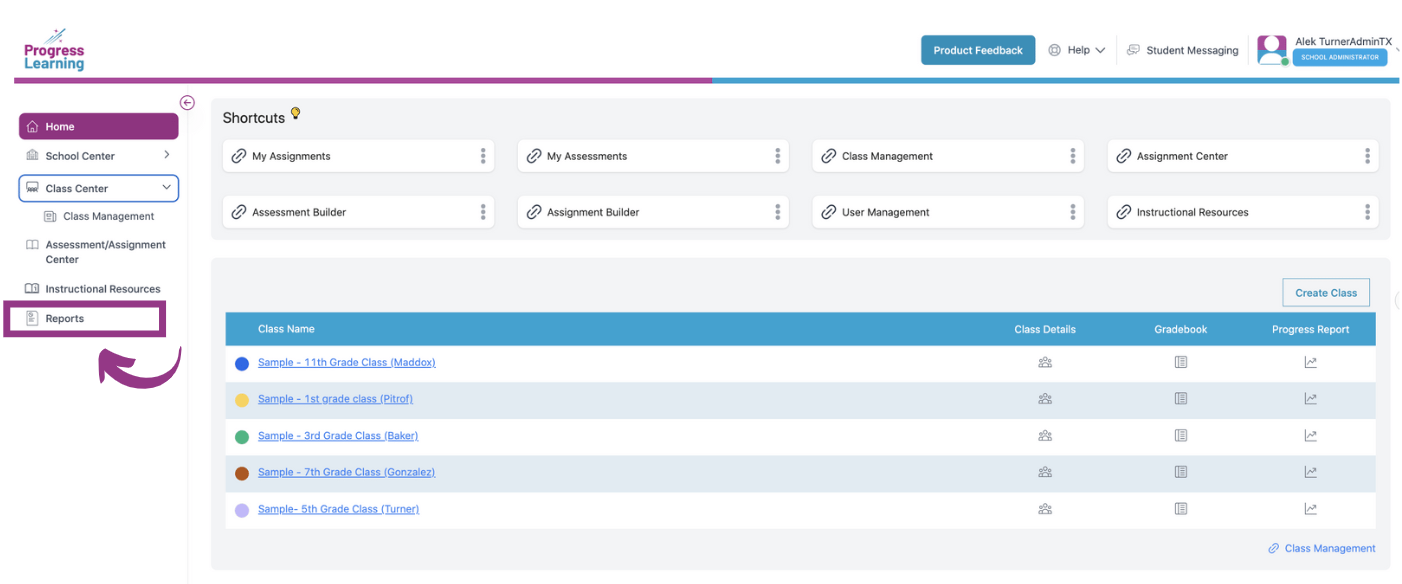Open the Assignment Center shortcut
The height and width of the screenshot is (584, 1402).
click(x=1243, y=156)
